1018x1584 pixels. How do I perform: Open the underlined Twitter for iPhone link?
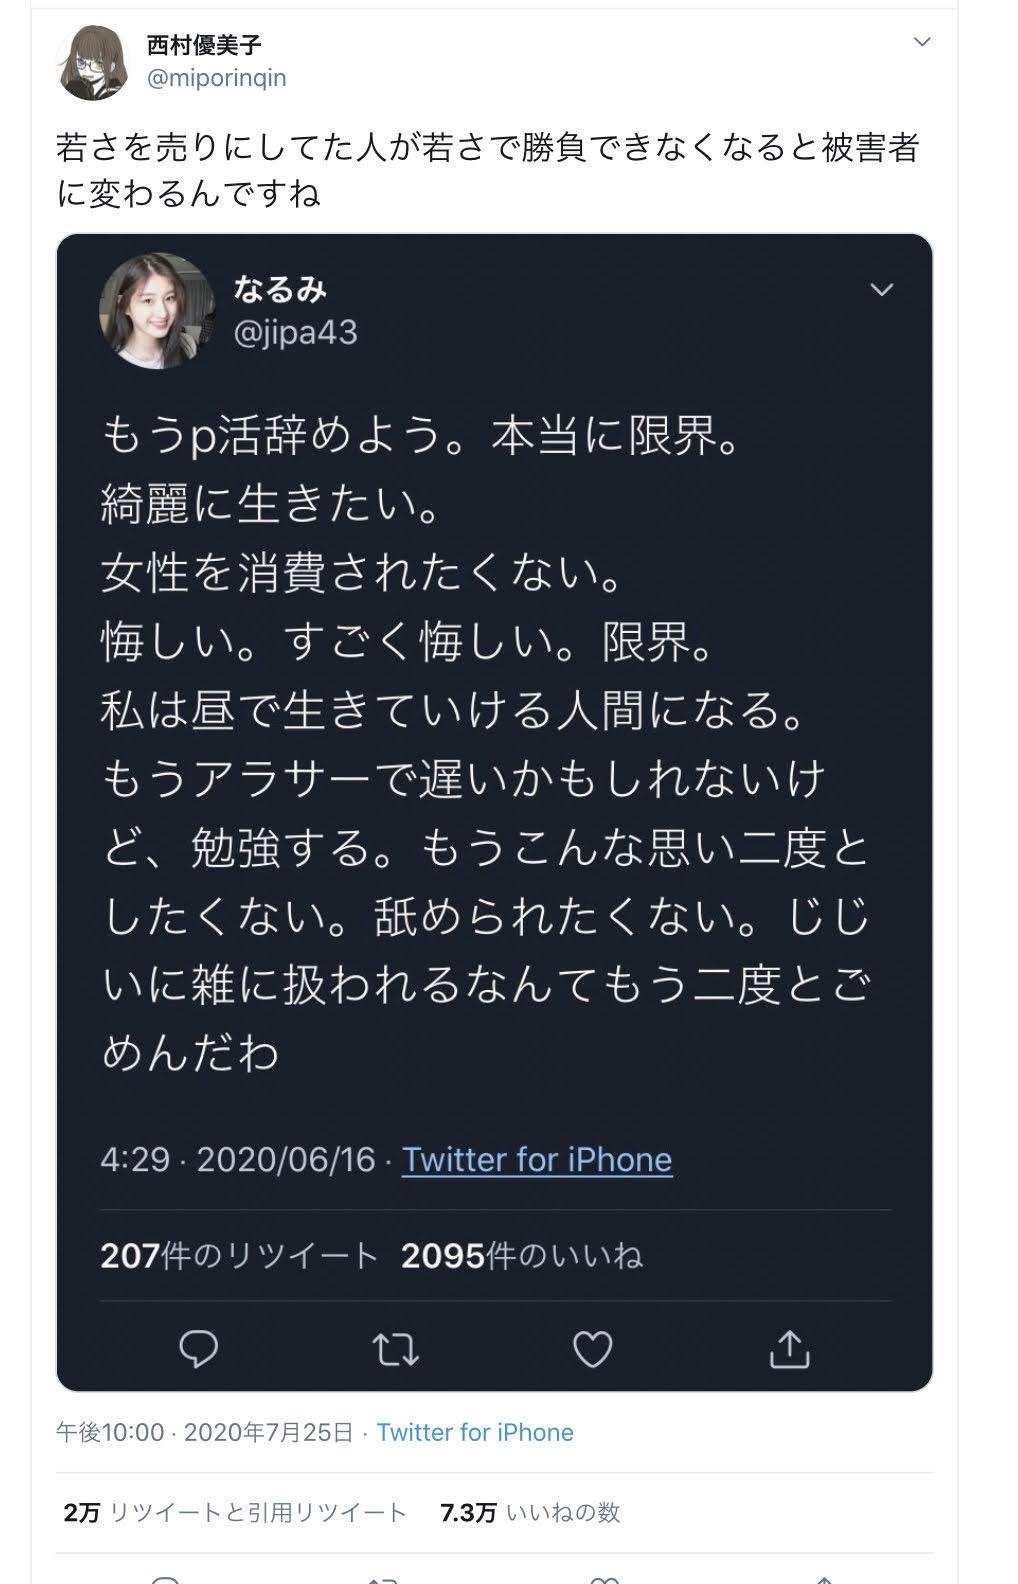tap(537, 1159)
